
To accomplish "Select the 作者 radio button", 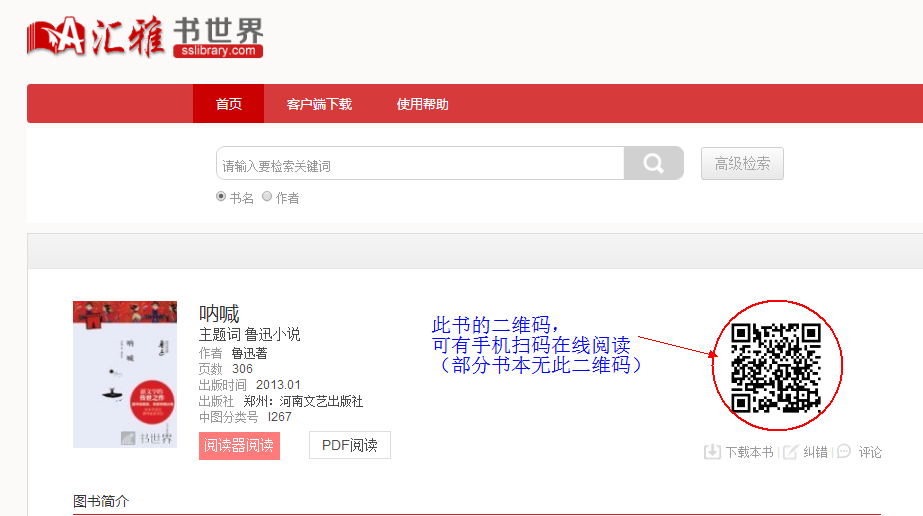I will pyautogui.click(x=267, y=197).
